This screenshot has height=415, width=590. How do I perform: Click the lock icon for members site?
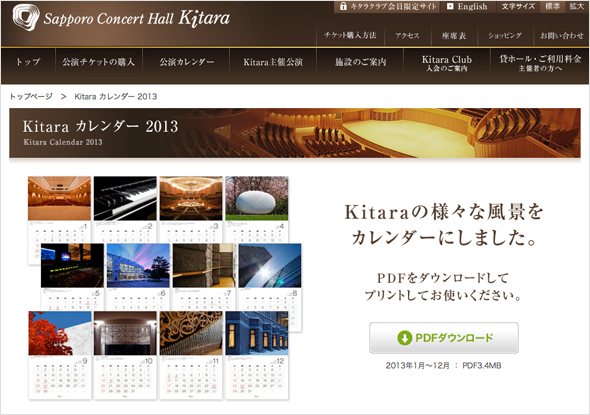[x=343, y=6]
